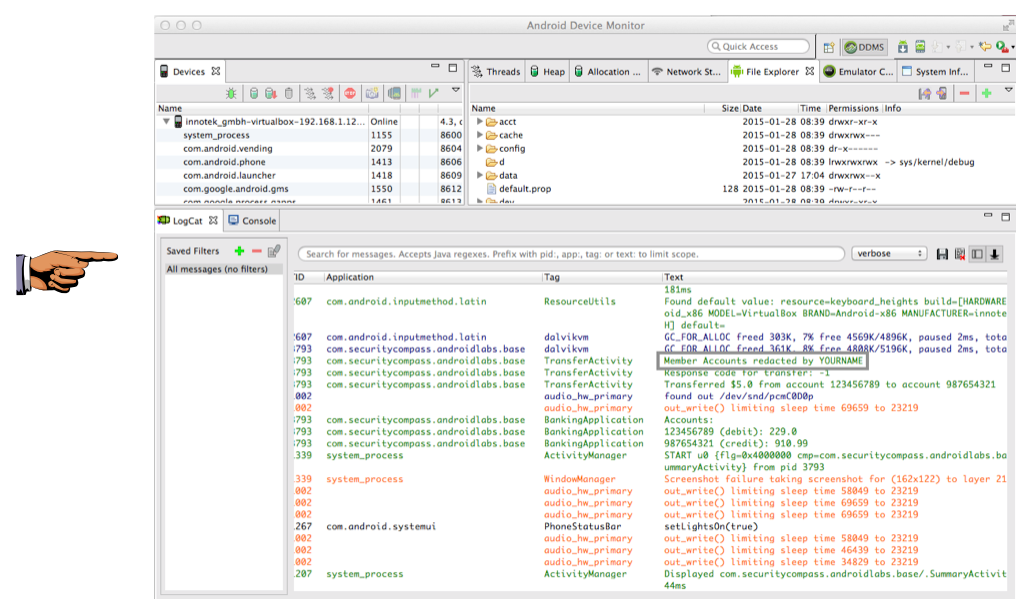
Task: Switch to the DDMS perspective
Action: coord(863,47)
